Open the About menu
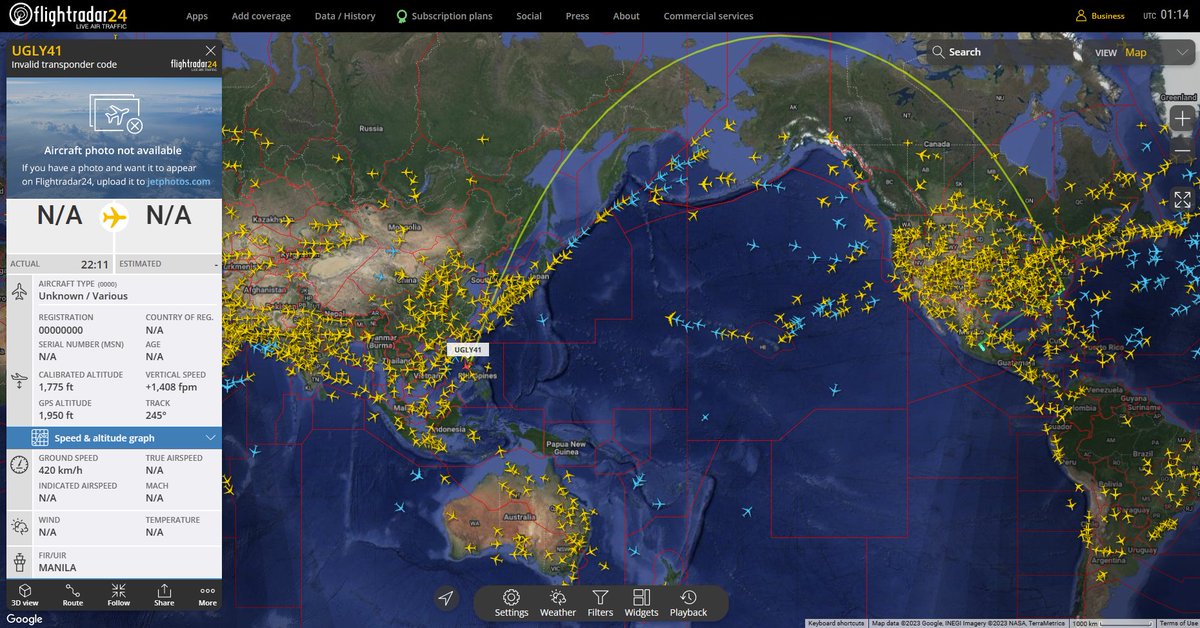Image resolution: width=1200 pixels, height=628 pixels. coord(626,16)
